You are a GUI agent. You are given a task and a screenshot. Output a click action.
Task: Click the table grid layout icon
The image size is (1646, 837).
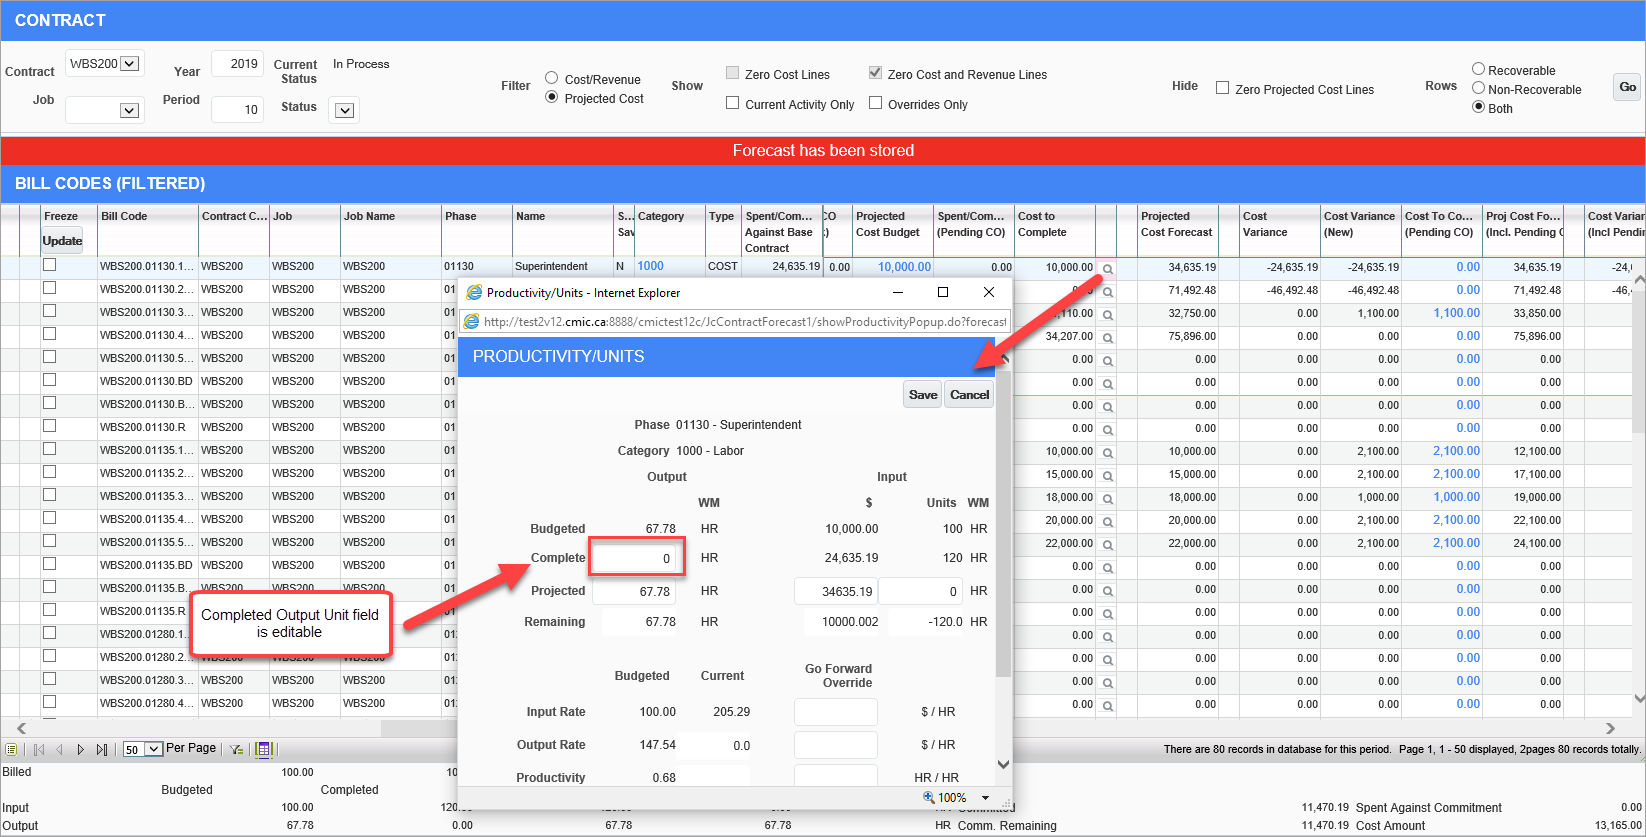coord(264,749)
